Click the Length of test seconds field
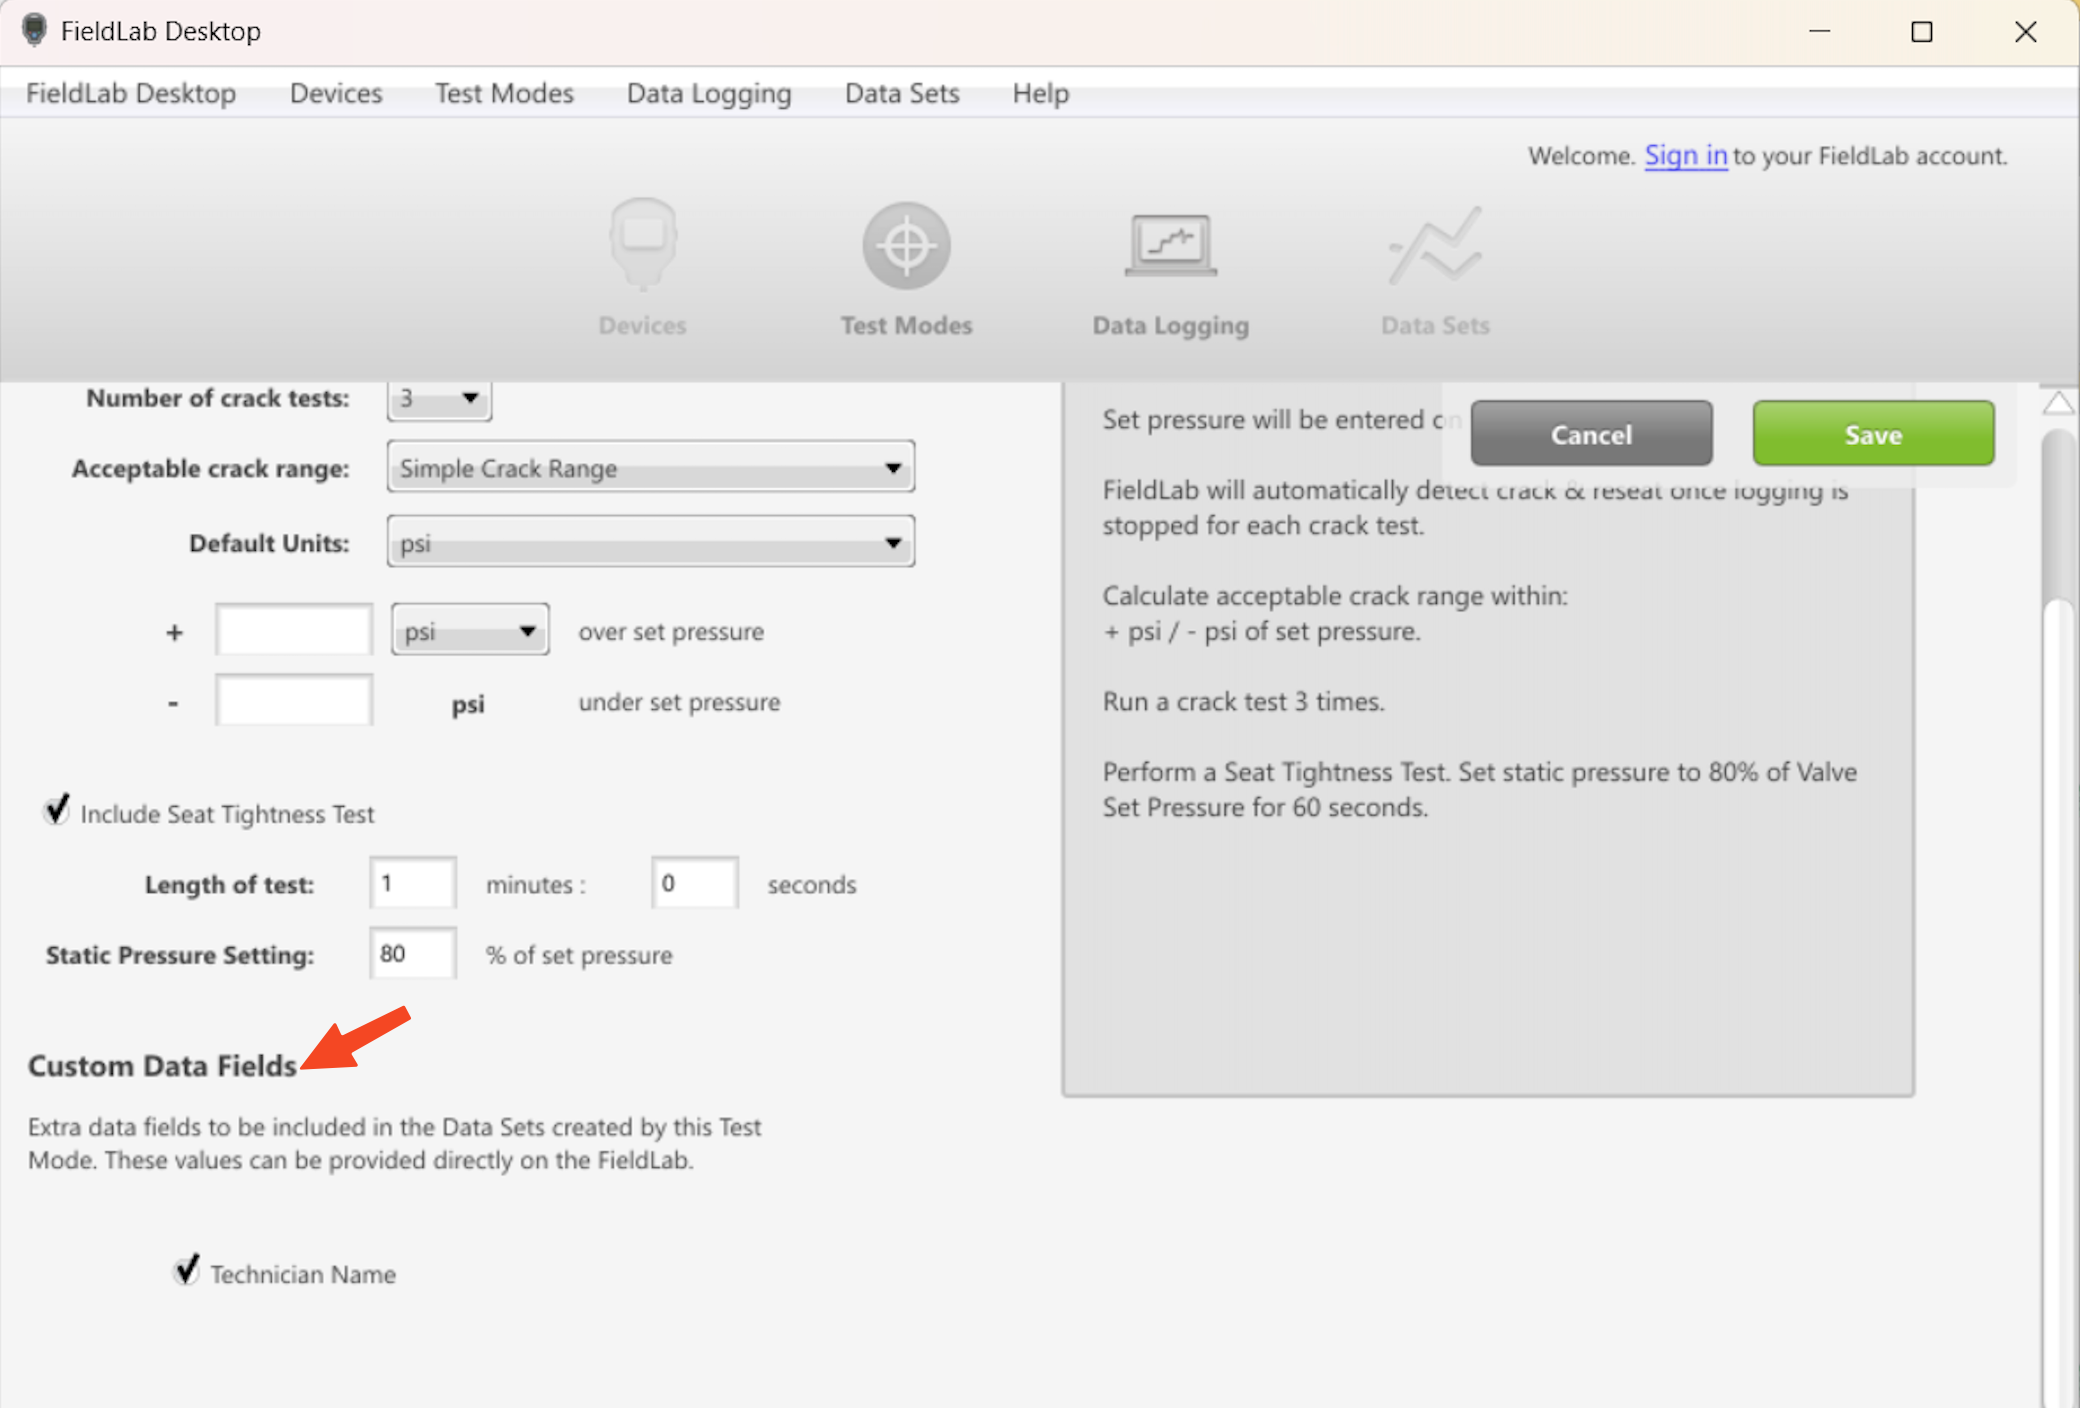 click(694, 883)
